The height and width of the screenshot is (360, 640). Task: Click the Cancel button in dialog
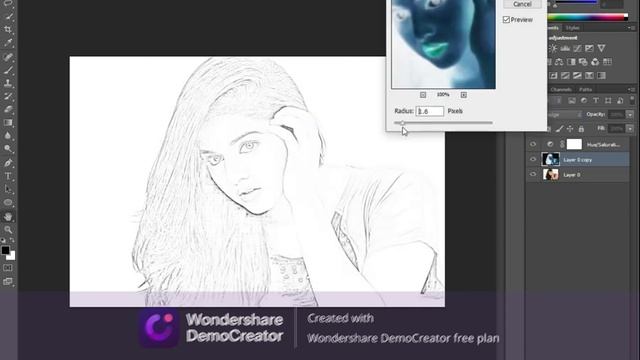[522, 4]
